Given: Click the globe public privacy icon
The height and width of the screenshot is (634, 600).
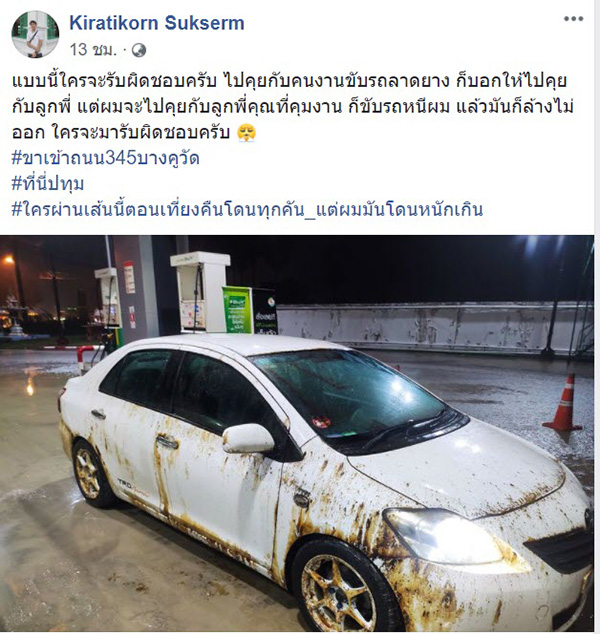Looking at the screenshot, I should [139, 51].
